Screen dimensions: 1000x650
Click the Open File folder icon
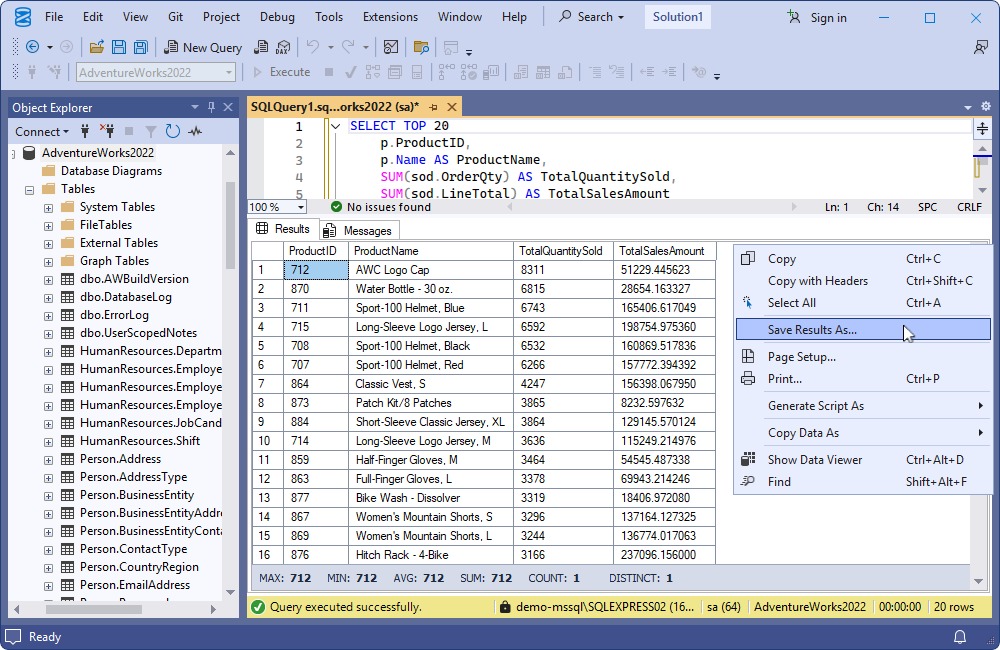(96, 47)
